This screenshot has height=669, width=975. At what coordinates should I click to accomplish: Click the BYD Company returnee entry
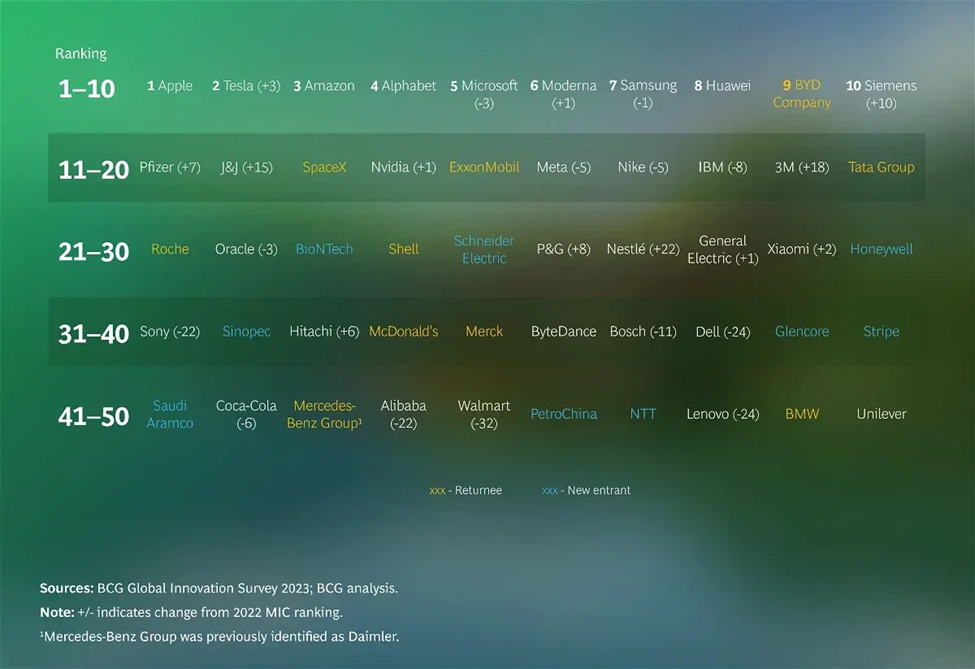pyautogui.click(x=802, y=94)
